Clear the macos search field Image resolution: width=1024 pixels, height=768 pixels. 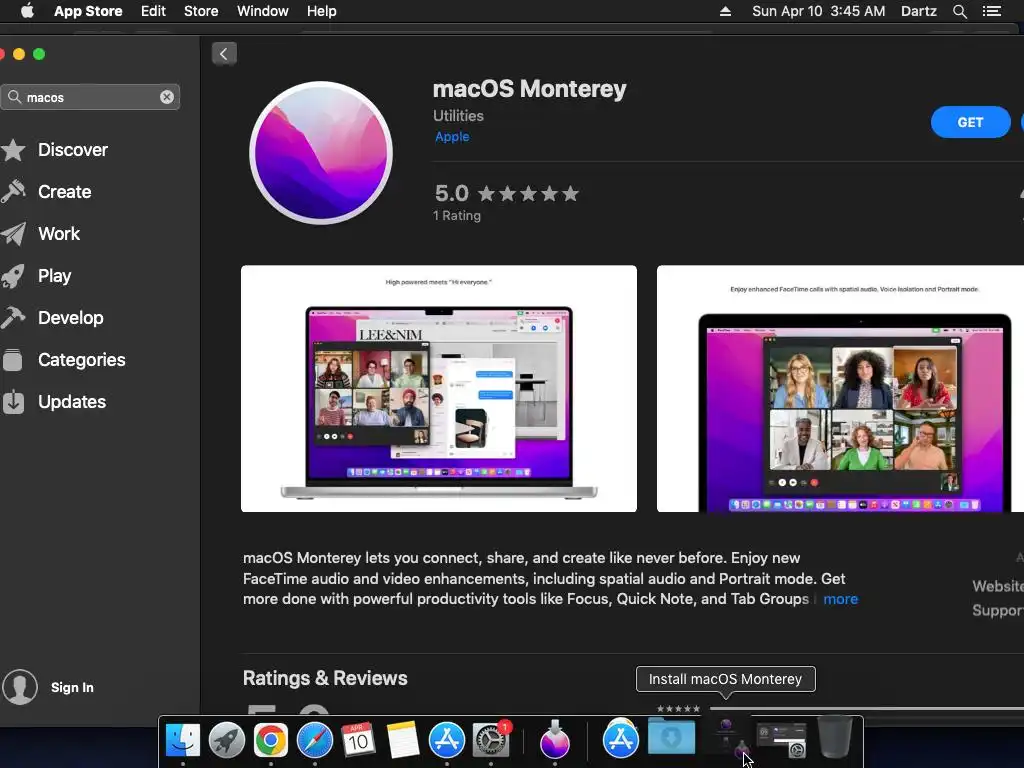(167, 97)
